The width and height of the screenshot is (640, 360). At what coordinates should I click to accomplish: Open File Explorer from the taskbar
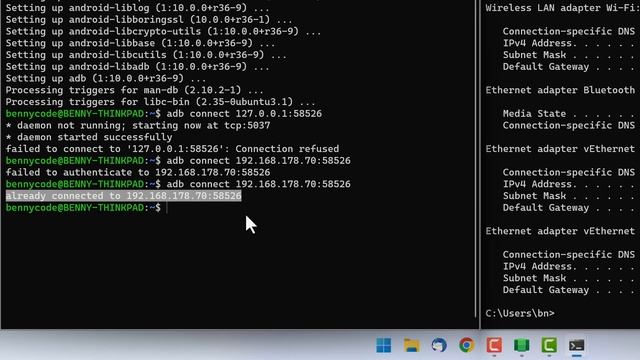(411, 345)
